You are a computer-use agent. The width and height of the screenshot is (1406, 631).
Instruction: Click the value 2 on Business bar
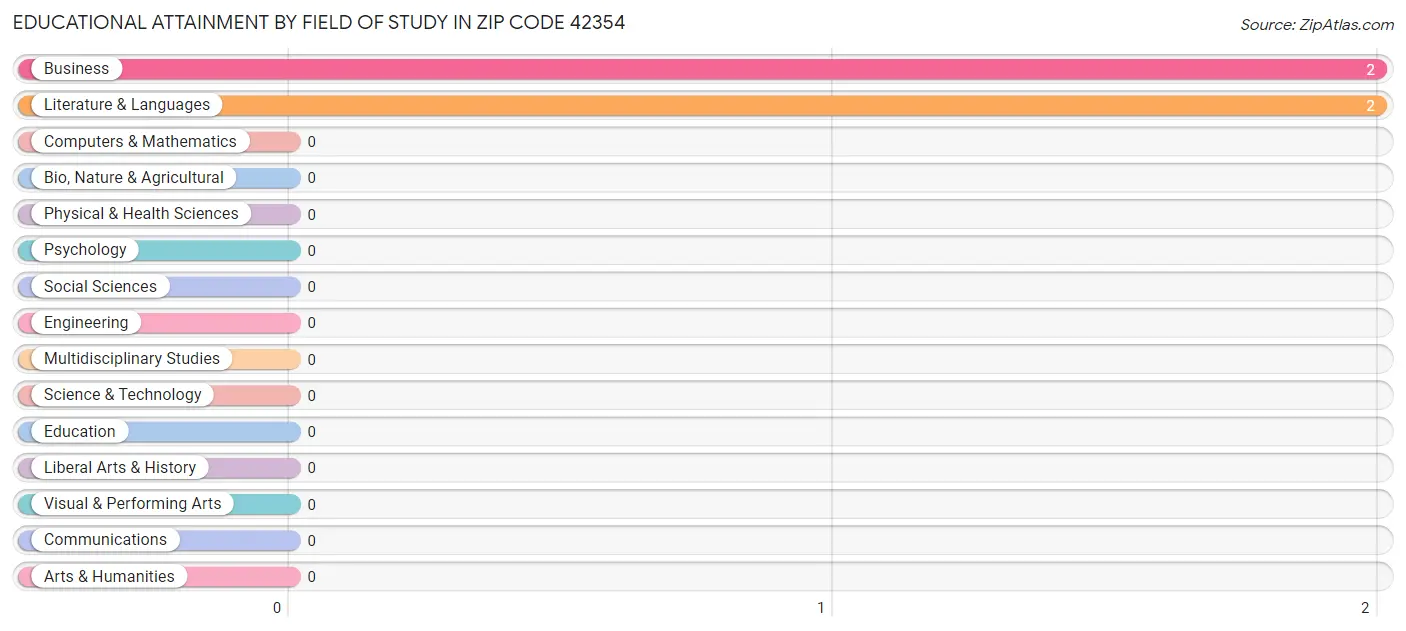pos(1371,70)
